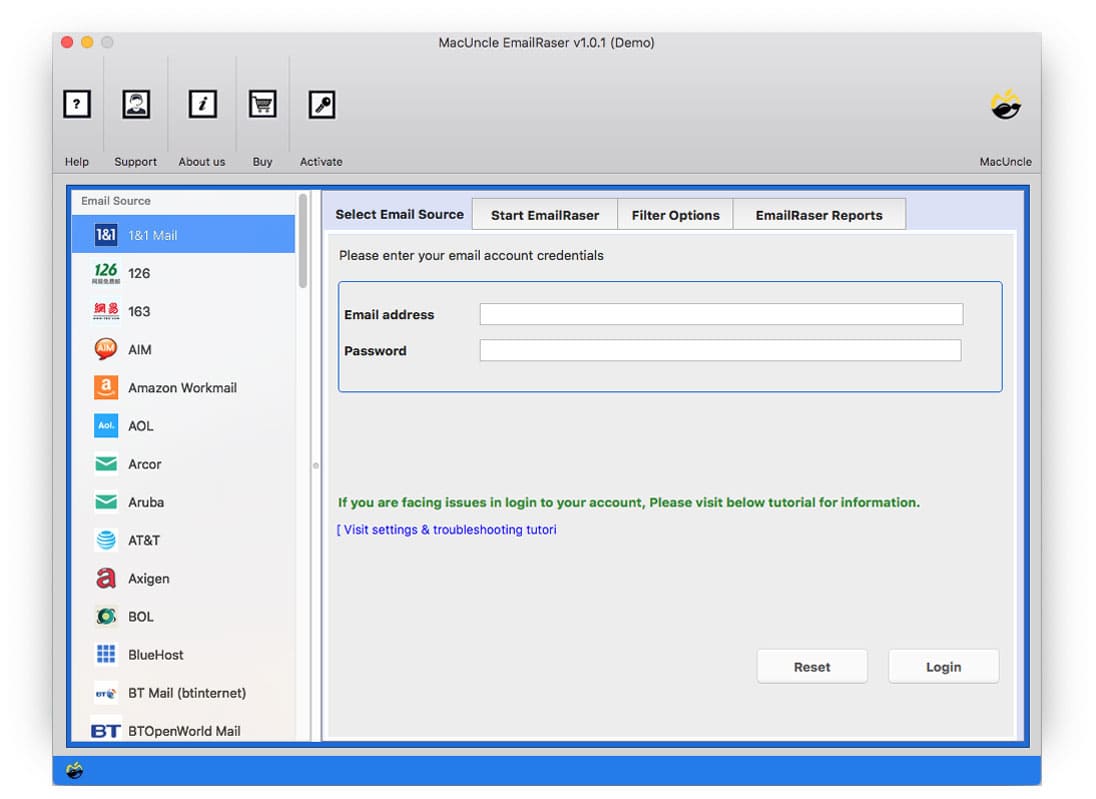Screen dimensions: 1096x799
Task: Select the BlueHost email provider
Action: [106, 654]
